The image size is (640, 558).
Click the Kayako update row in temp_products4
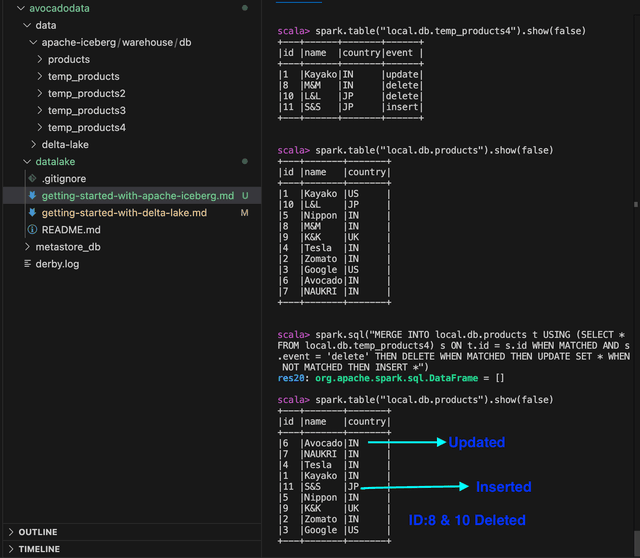(x=351, y=74)
